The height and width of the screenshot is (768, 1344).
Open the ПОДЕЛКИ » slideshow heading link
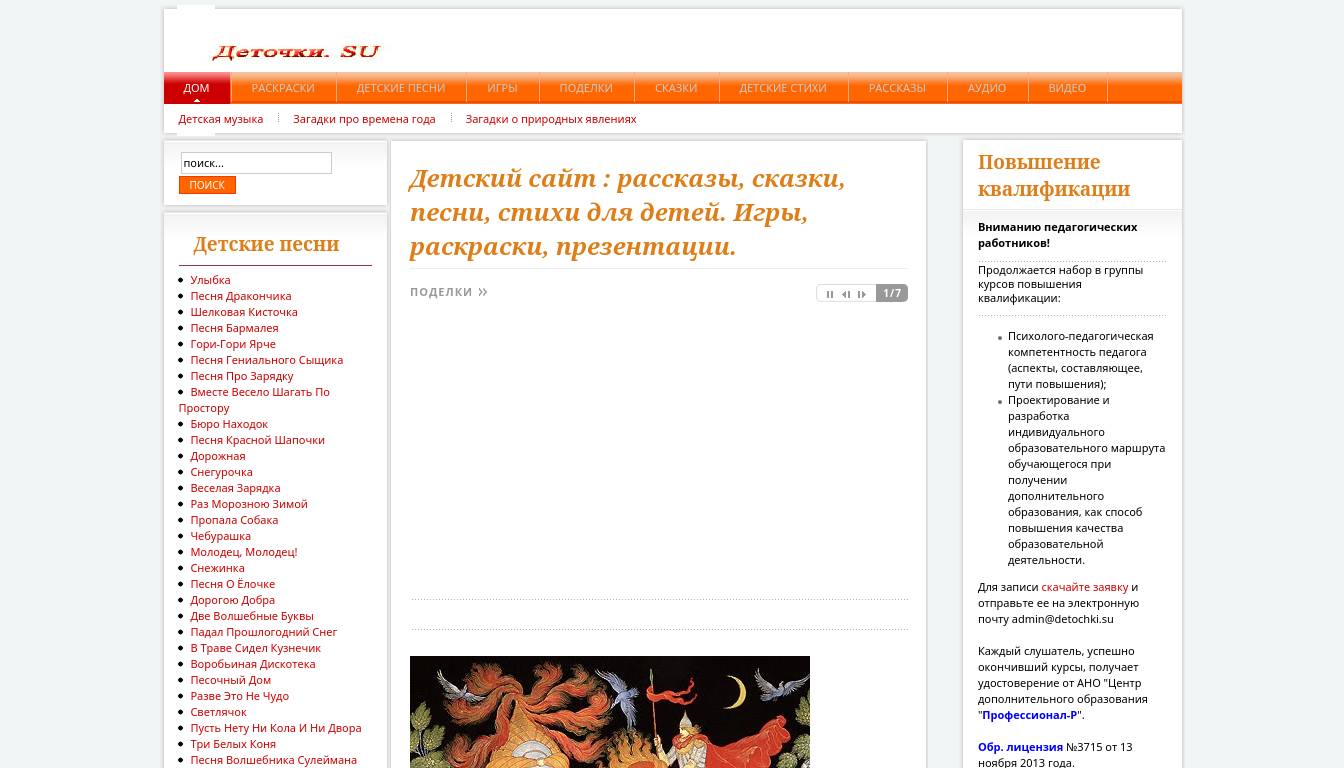449,292
